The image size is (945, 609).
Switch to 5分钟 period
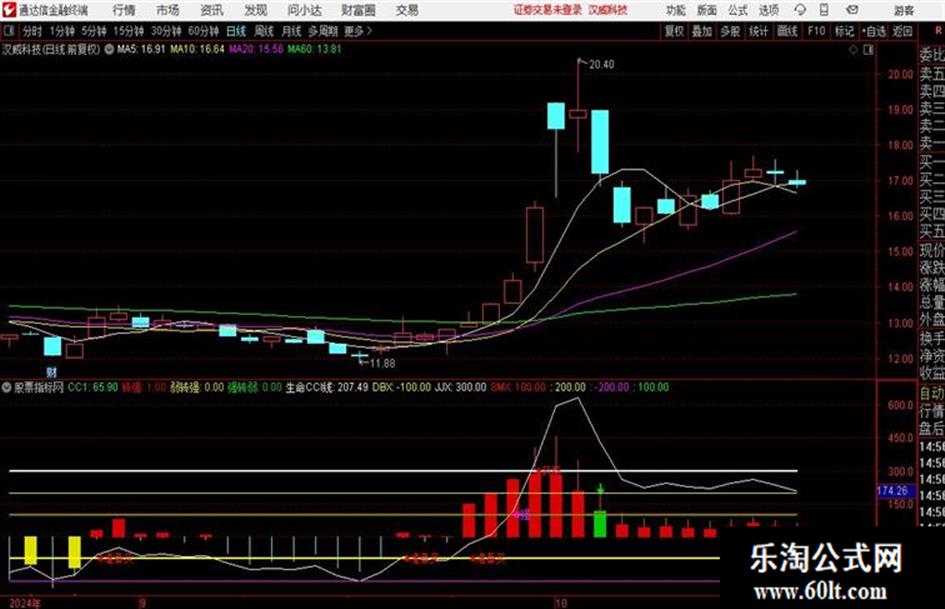pyautogui.click(x=93, y=31)
